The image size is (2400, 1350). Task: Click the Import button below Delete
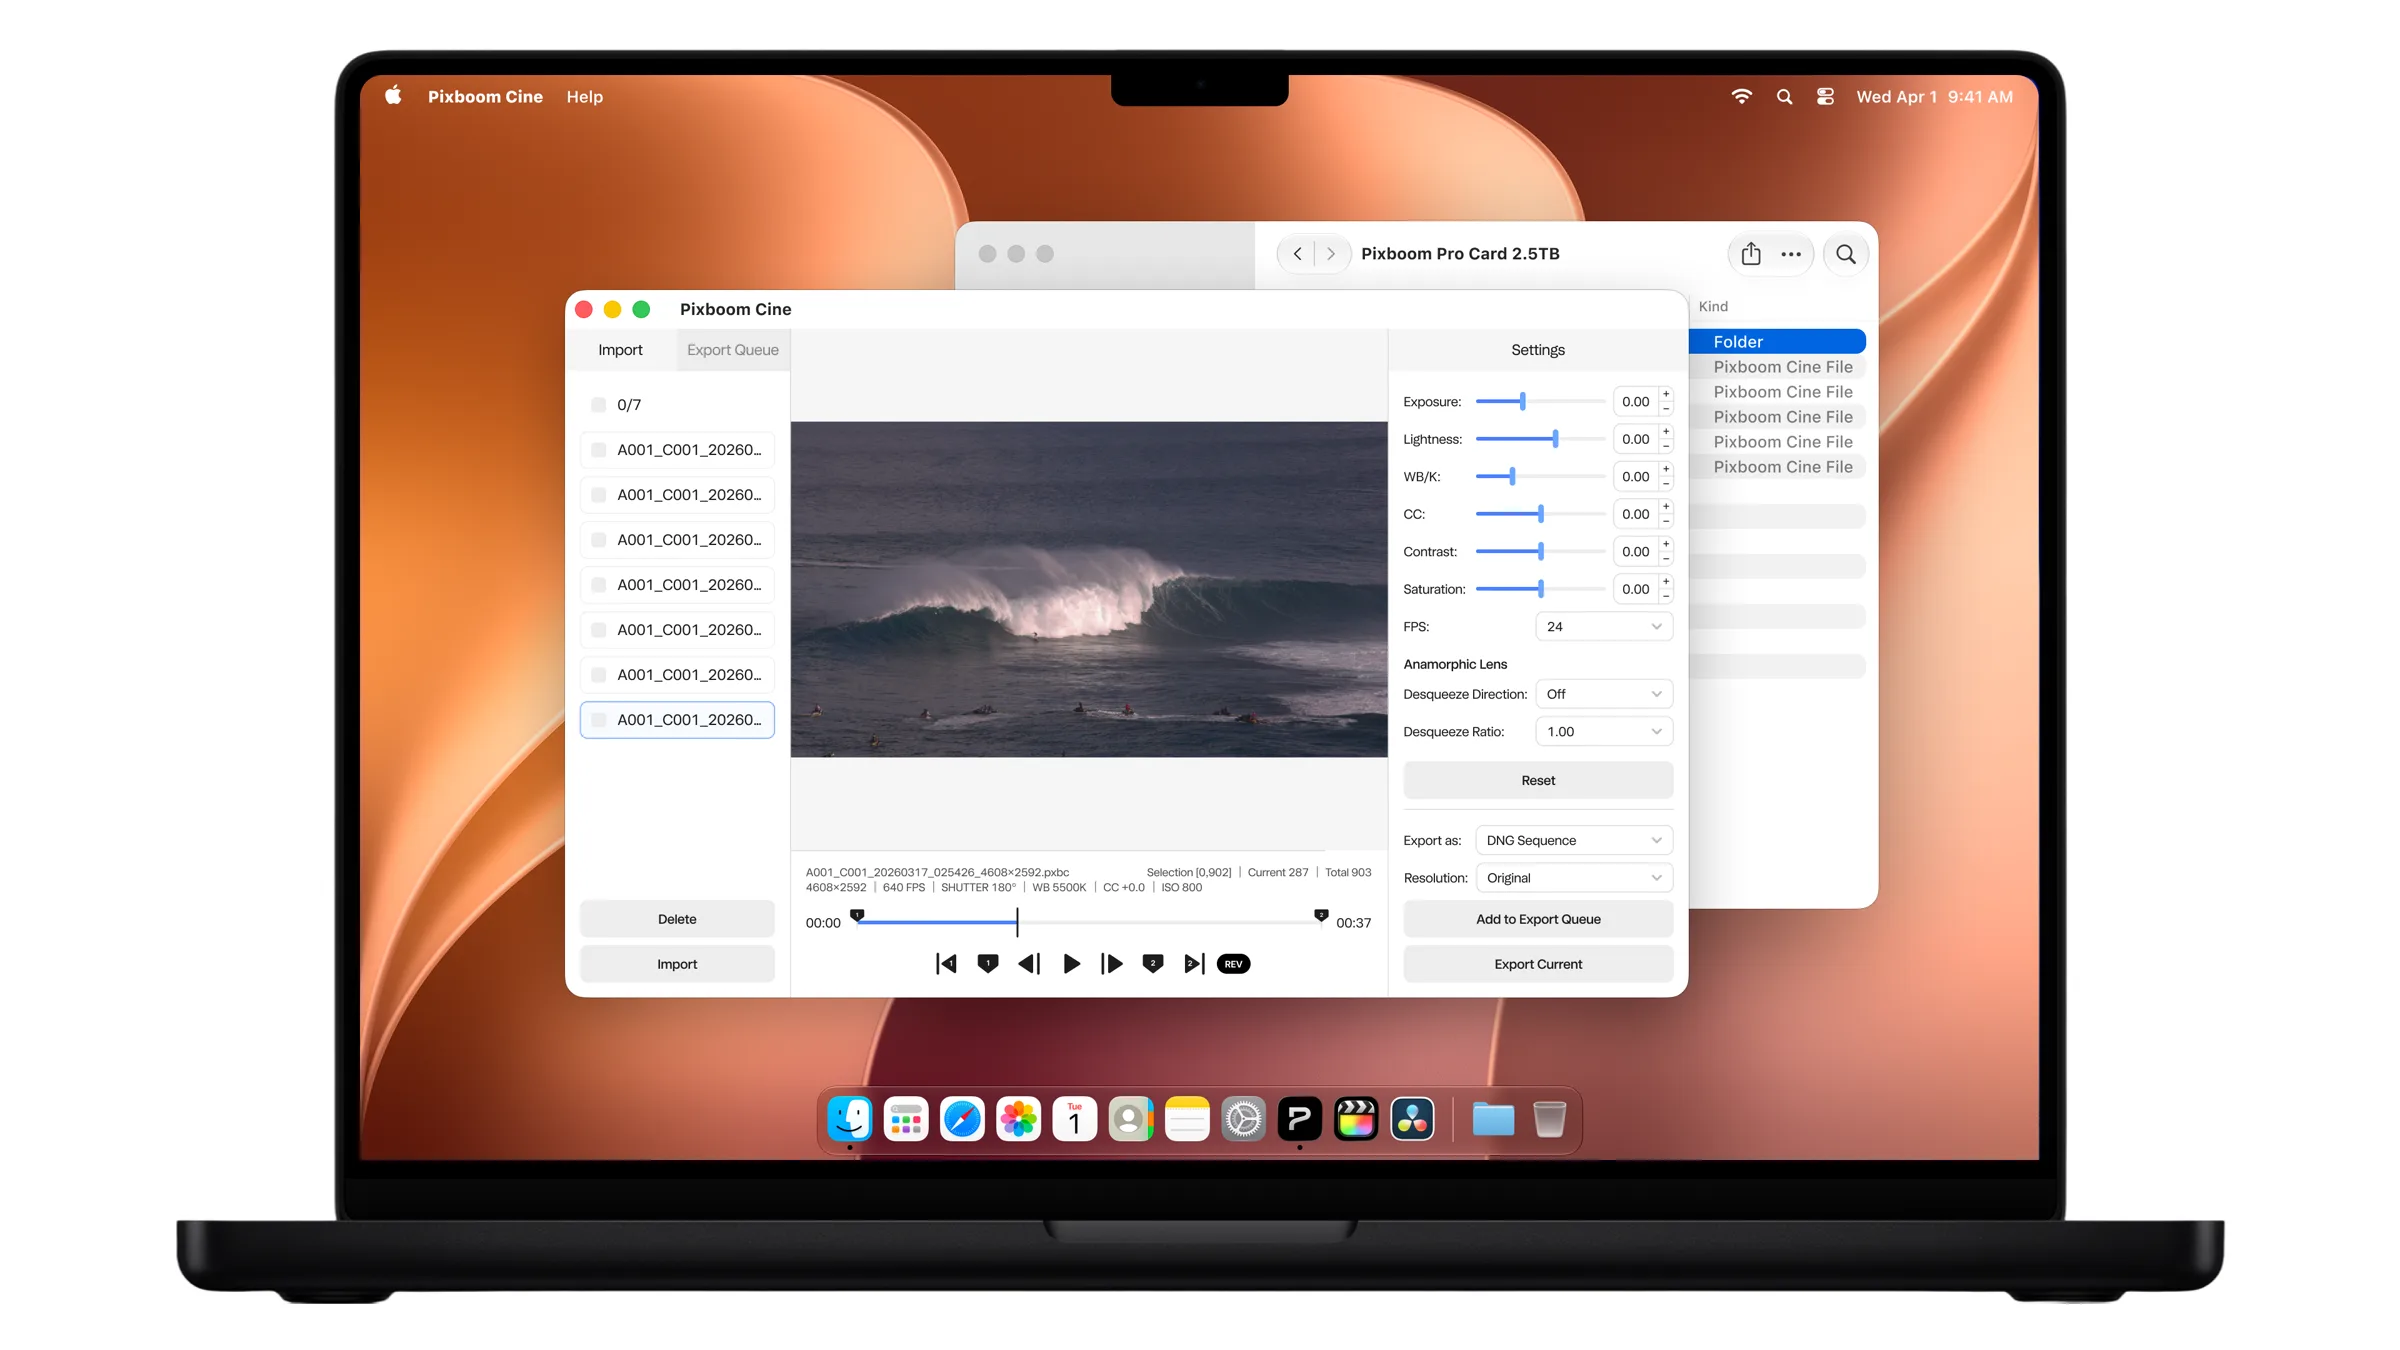(x=677, y=964)
